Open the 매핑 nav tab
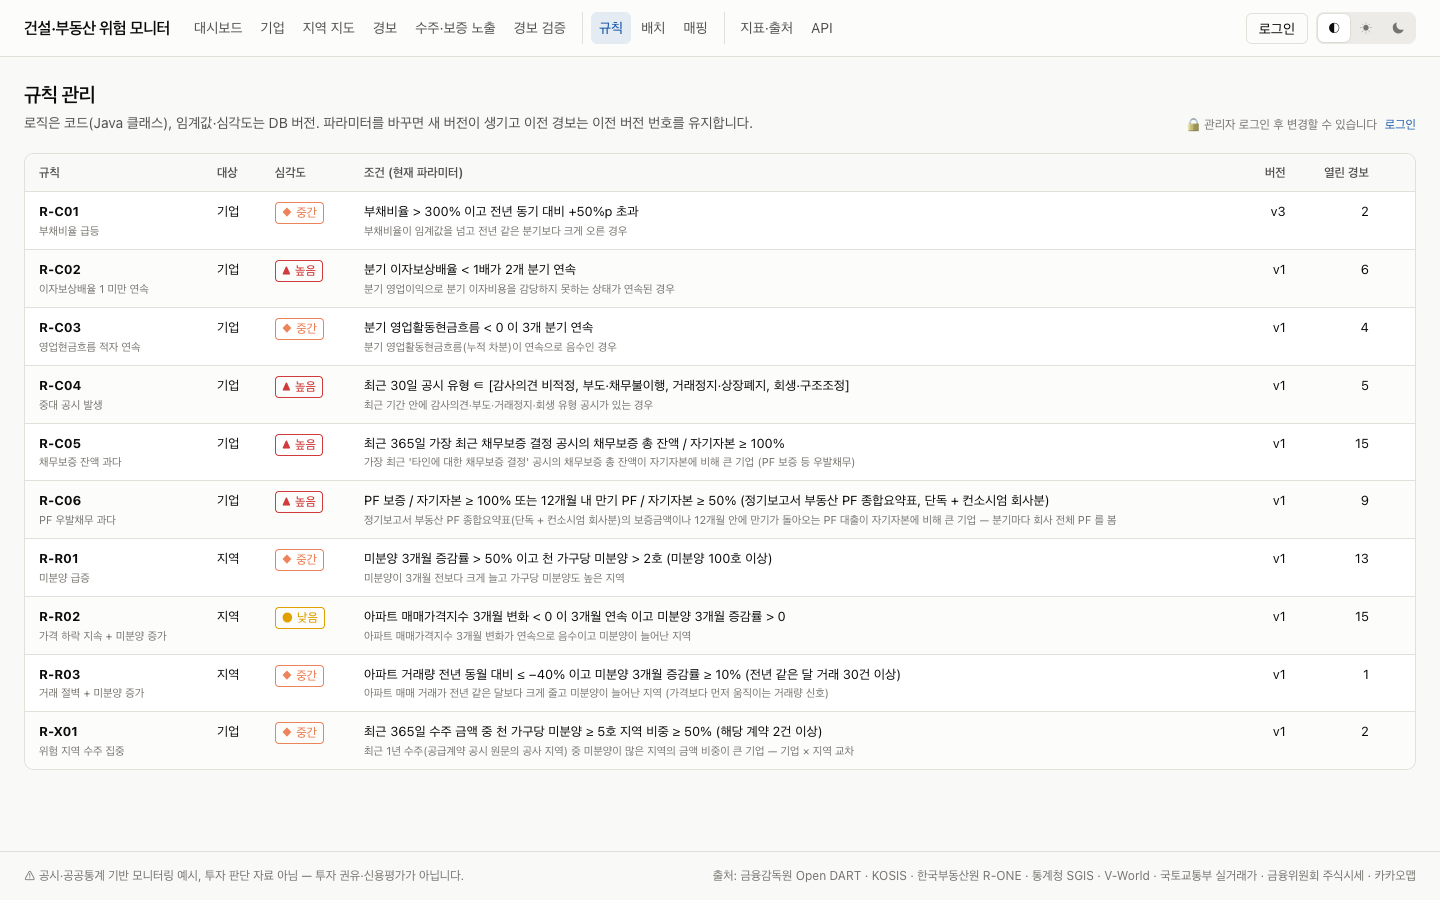 point(695,28)
